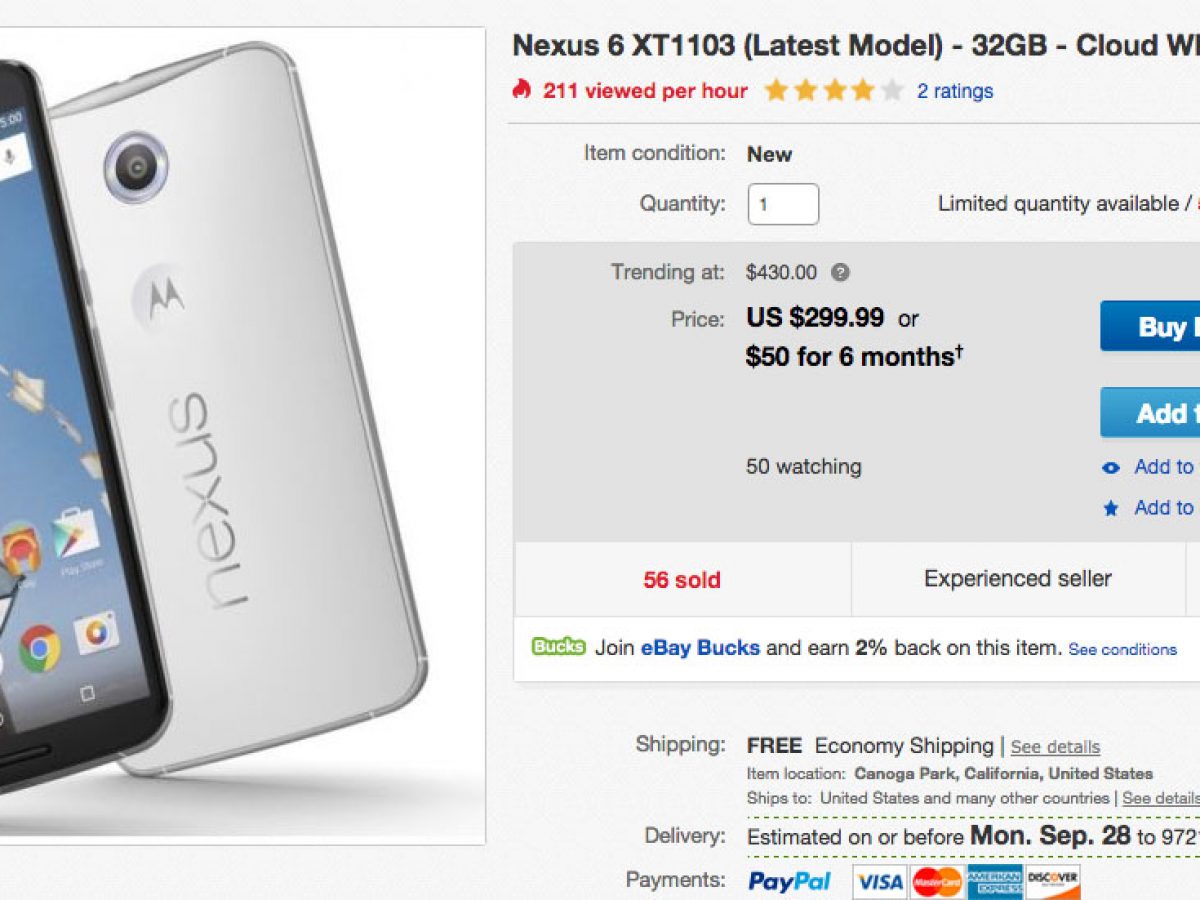Focus the Quantity input field

click(783, 204)
